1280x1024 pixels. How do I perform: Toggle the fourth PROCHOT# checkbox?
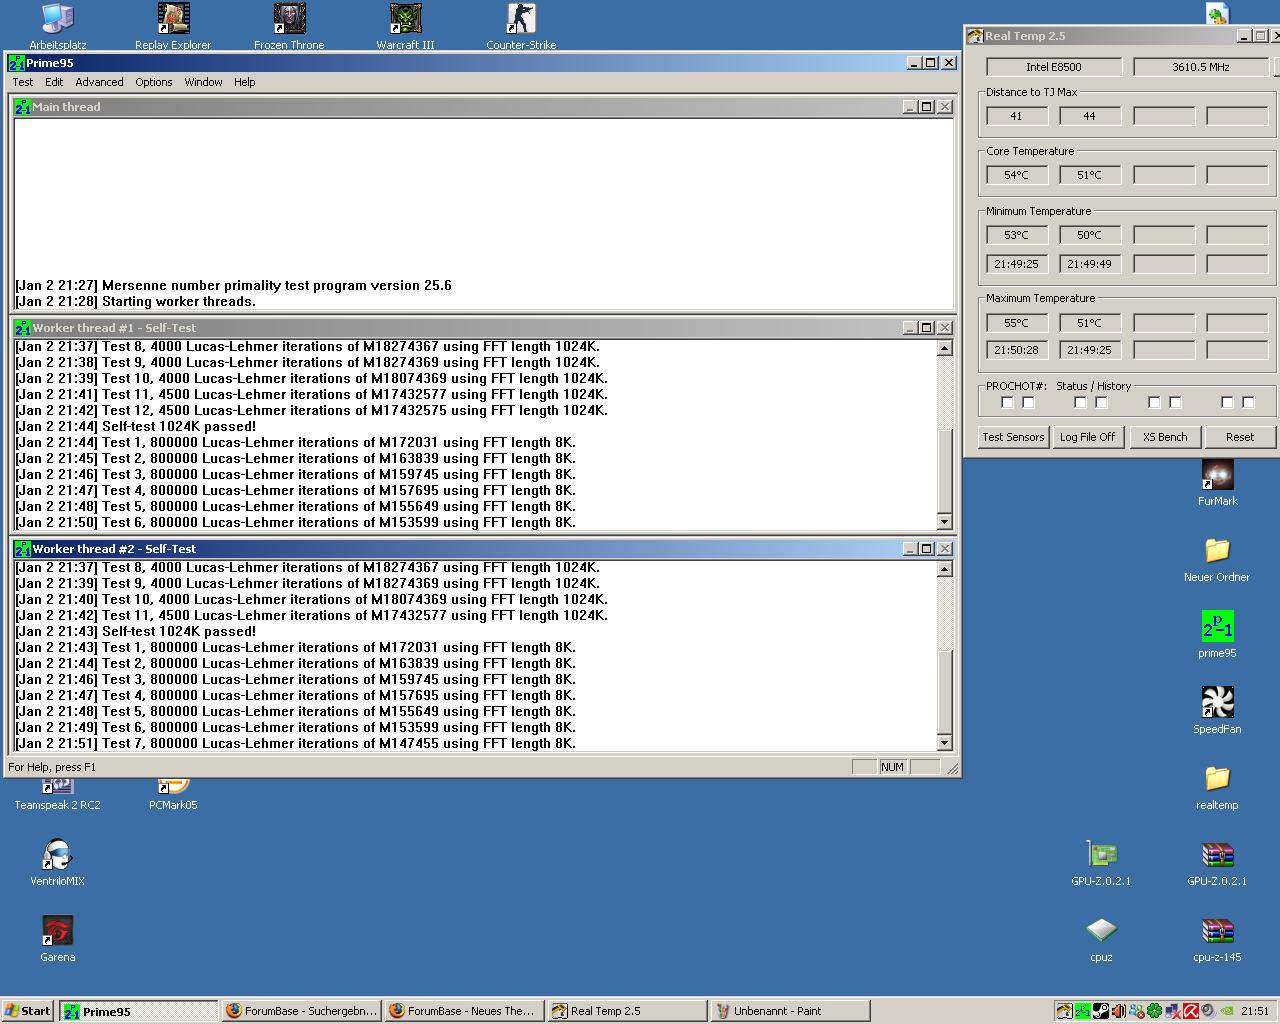tap(1101, 403)
